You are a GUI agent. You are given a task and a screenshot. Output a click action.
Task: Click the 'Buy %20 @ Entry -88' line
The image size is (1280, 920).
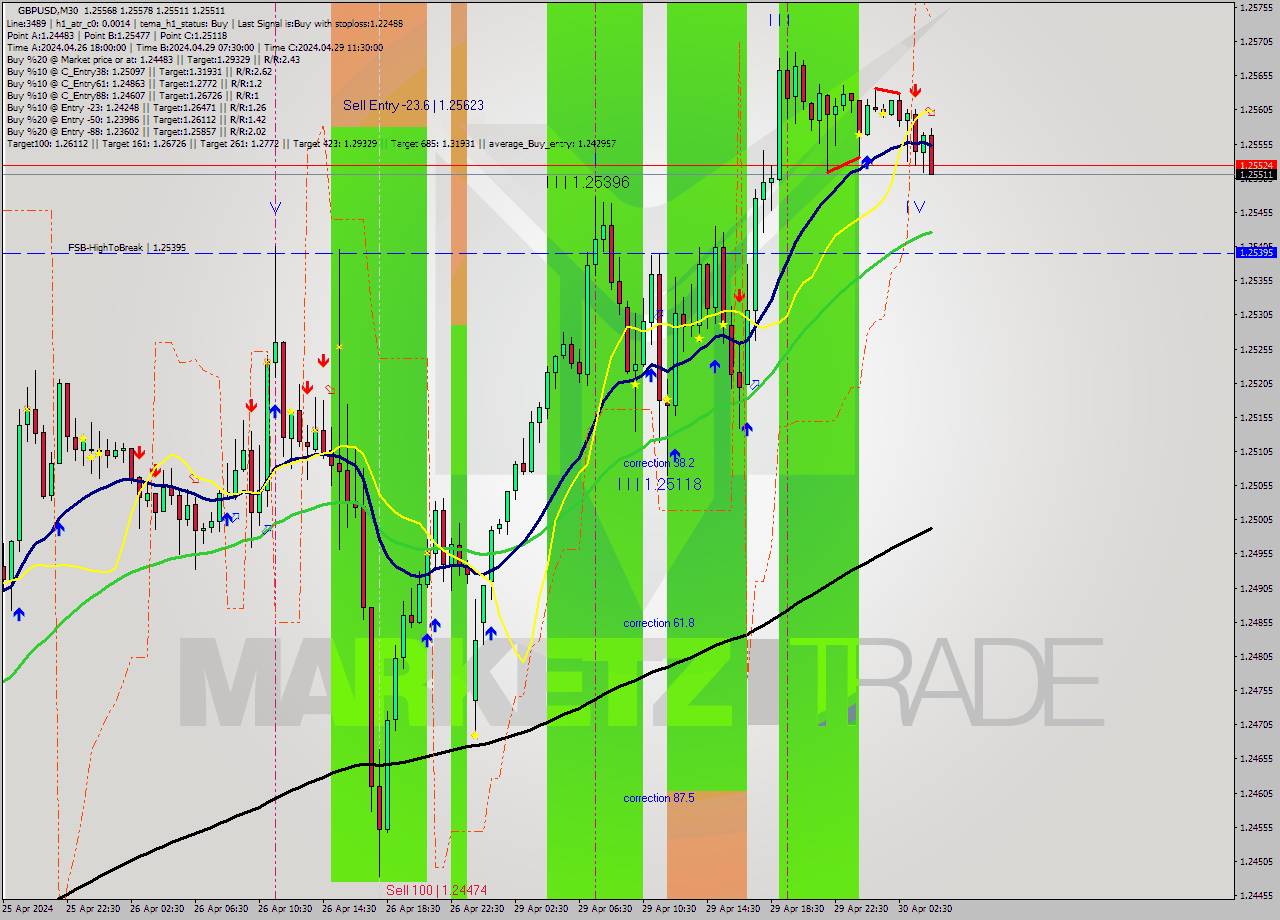pos(136,131)
